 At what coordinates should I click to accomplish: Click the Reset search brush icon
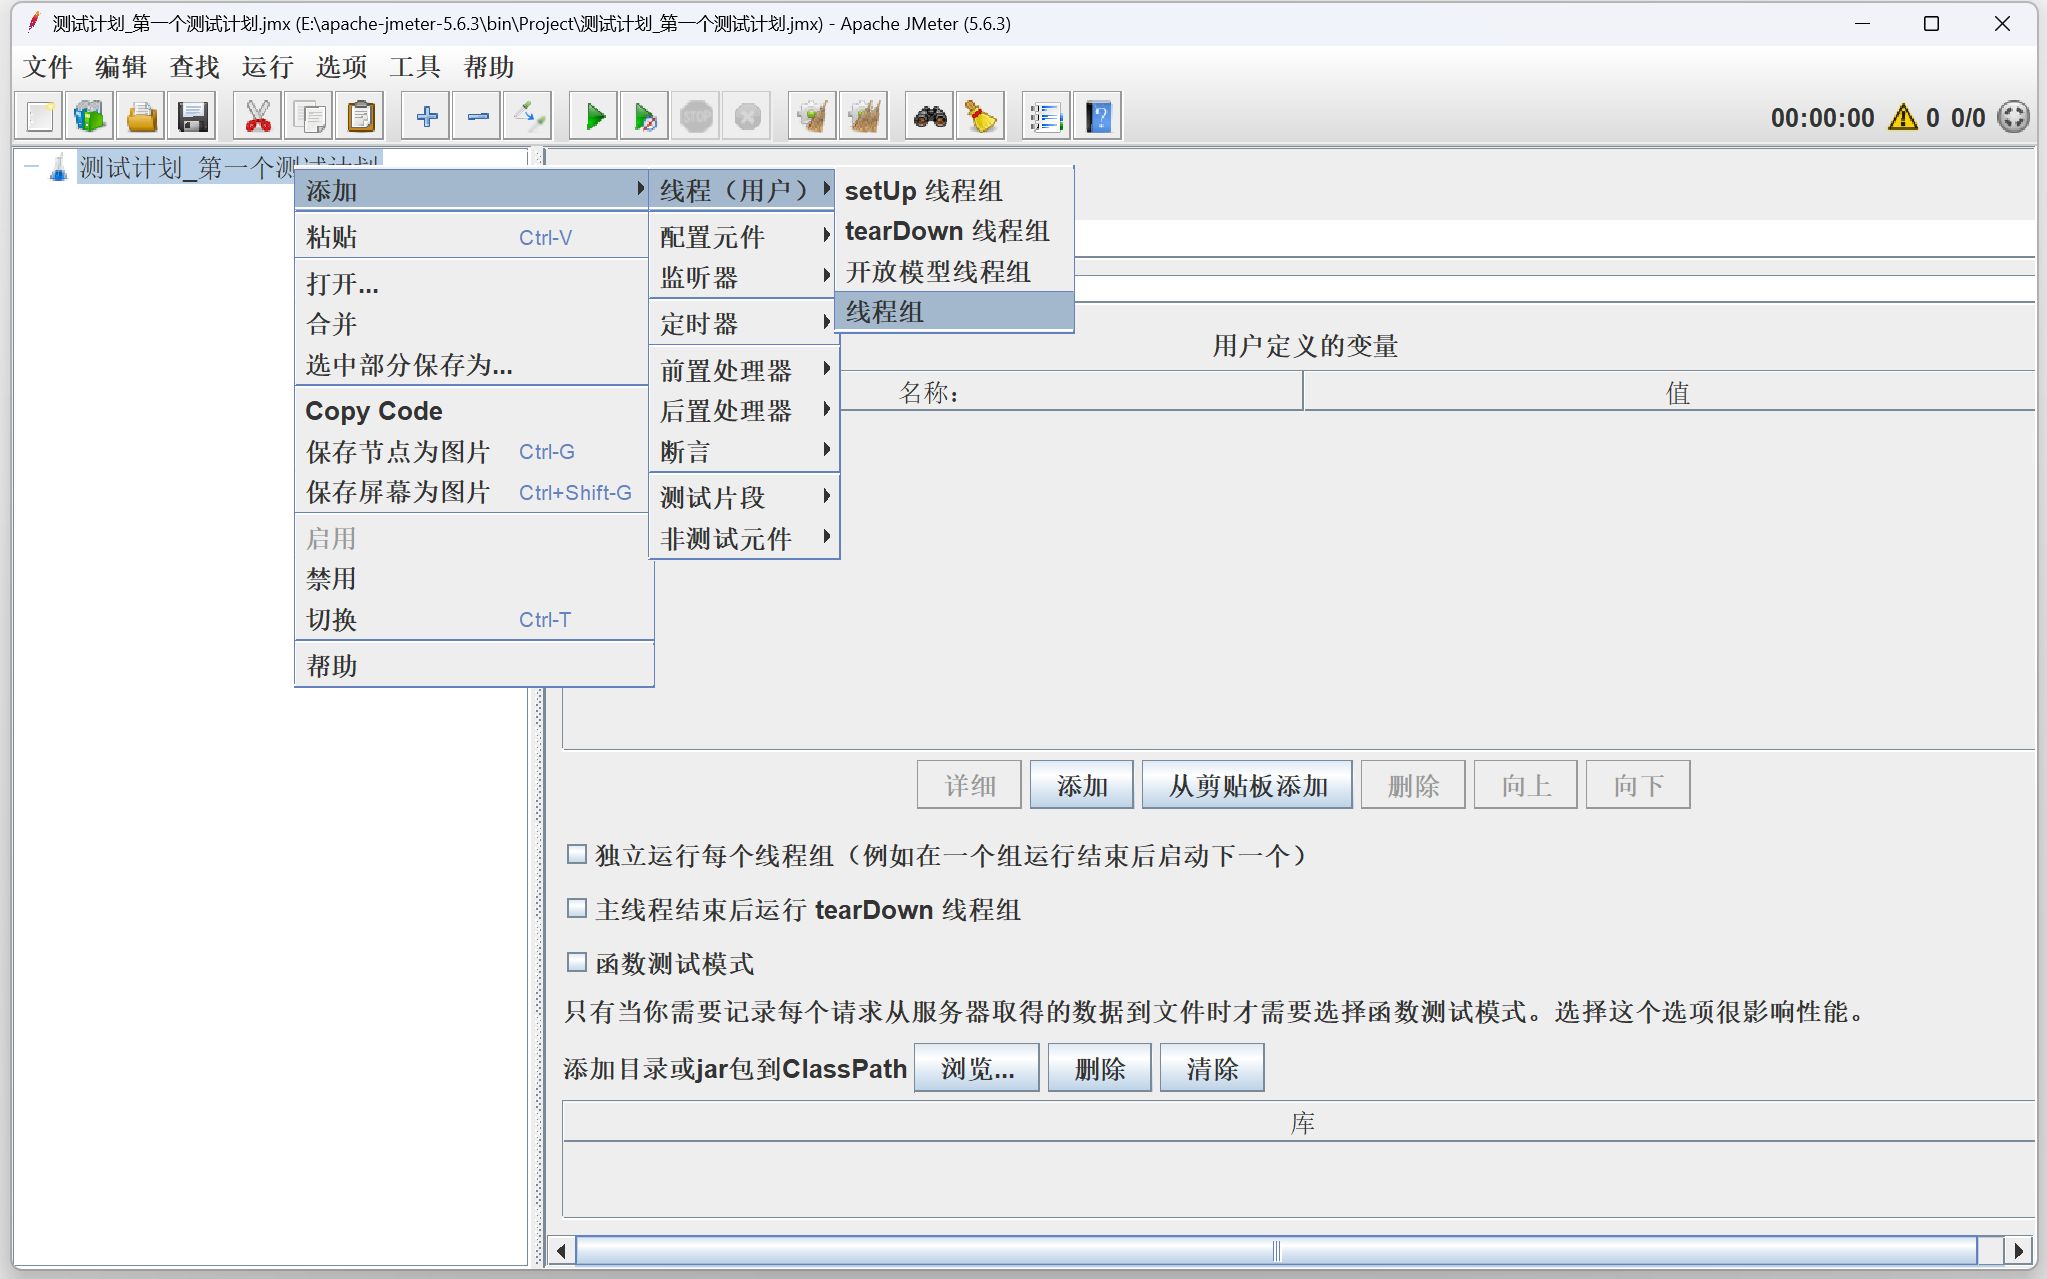click(x=981, y=117)
